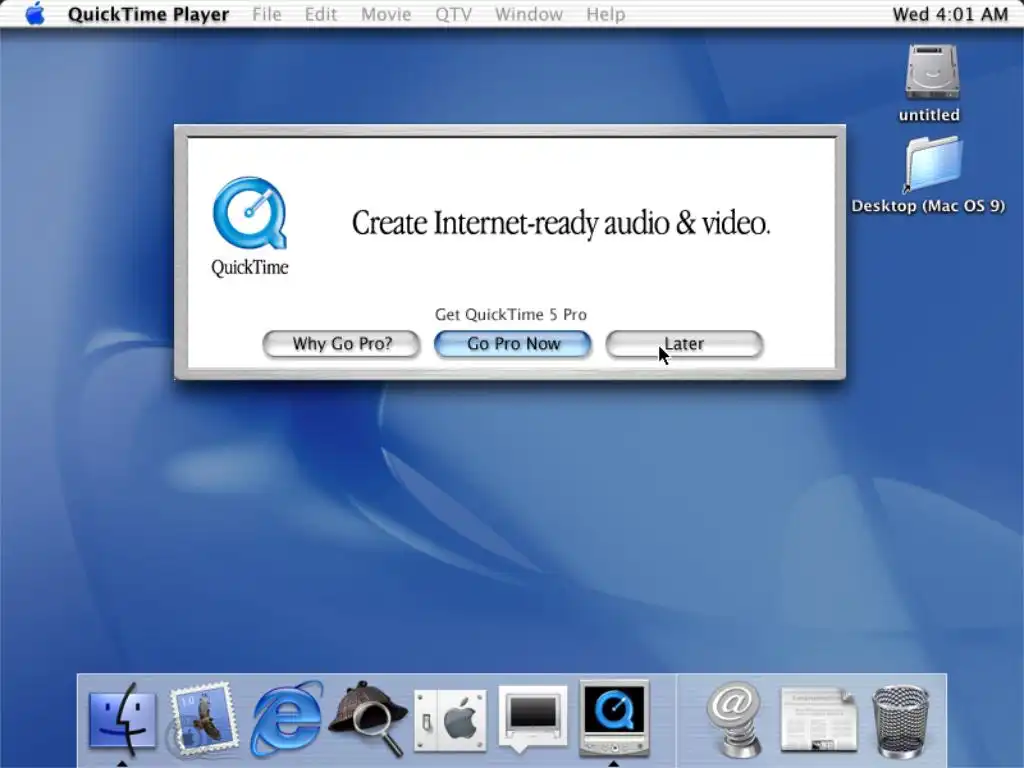This screenshot has width=1024, height=768.
Task: Click 'Get QuickTime 5 Pro' text
Action: coord(511,314)
